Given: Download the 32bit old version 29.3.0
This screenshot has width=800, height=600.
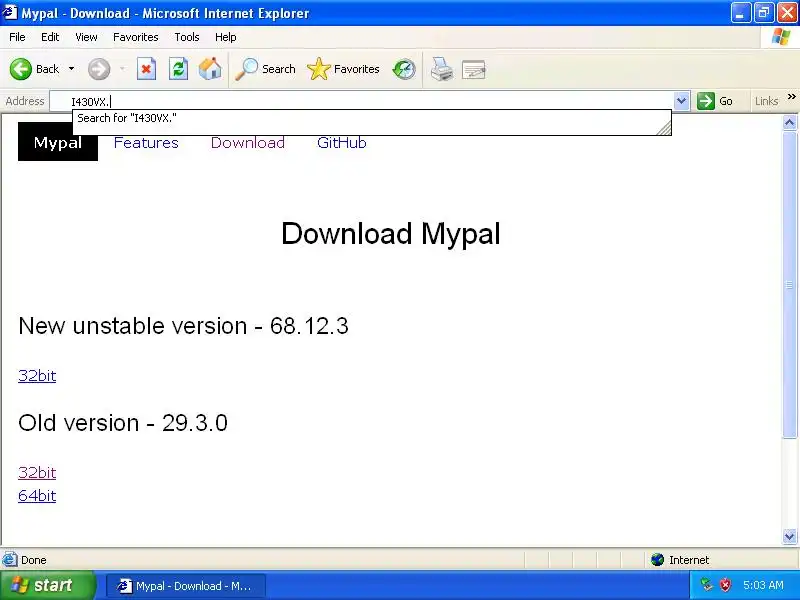Looking at the screenshot, I should 37,472.
